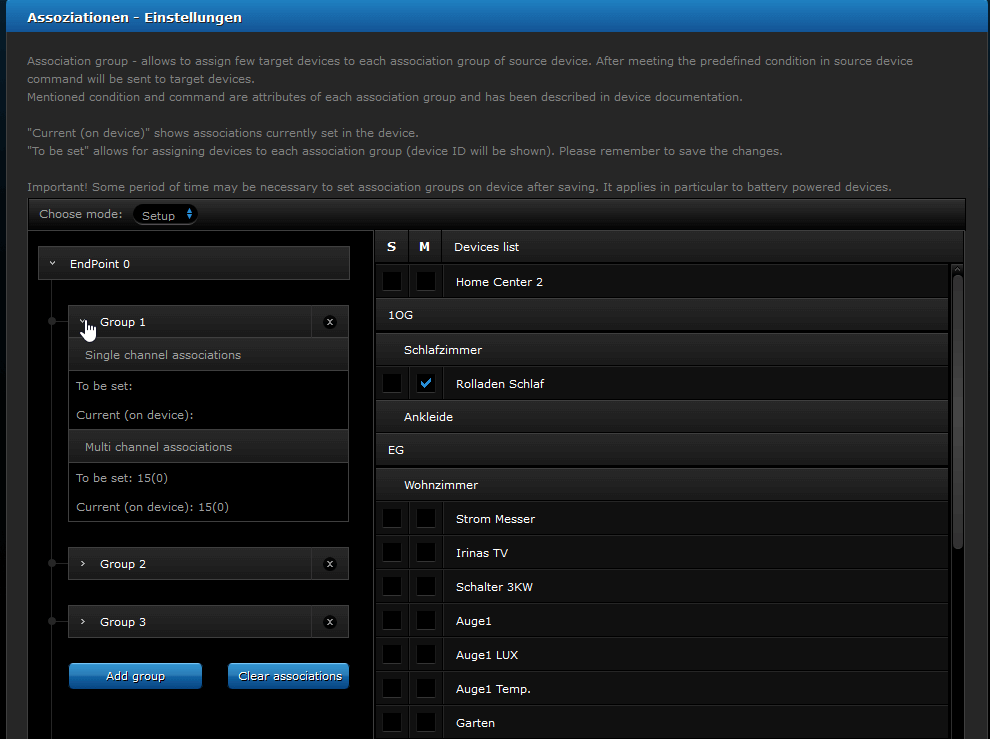Uncheck the M checkbox for Rolladen Schlaf
990x739 pixels.
pos(426,383)
